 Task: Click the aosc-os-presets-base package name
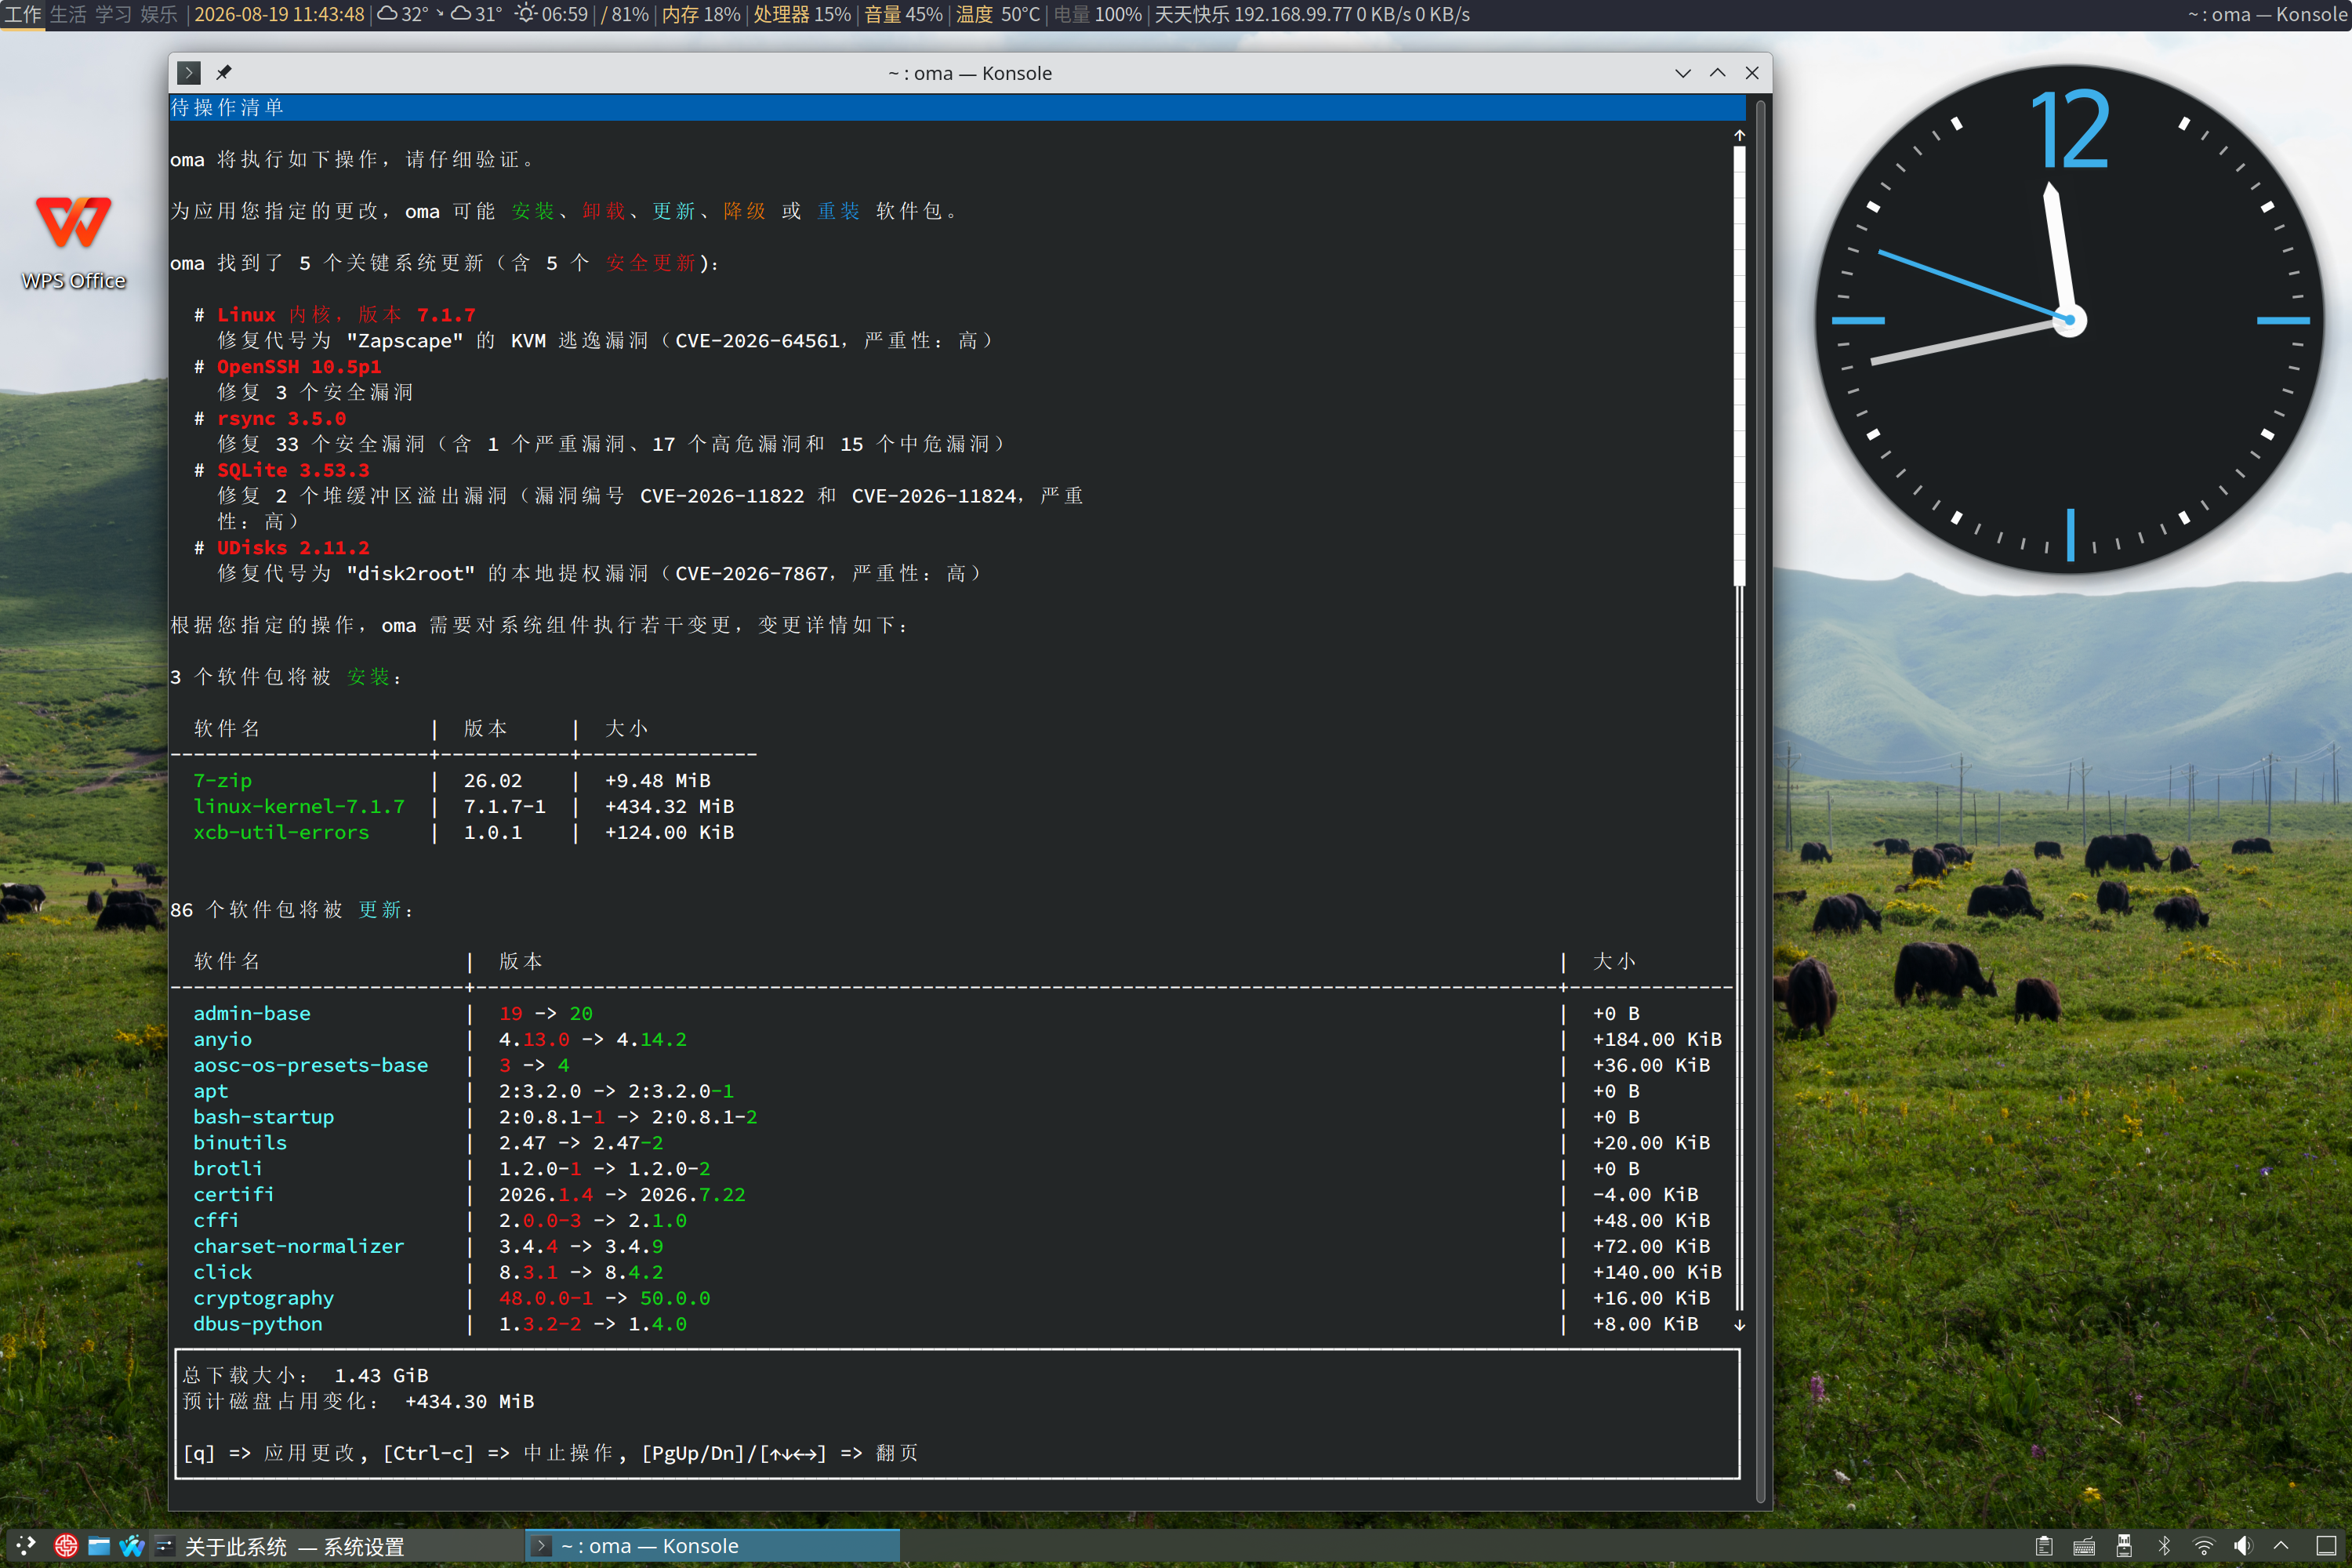point(310,1065)
